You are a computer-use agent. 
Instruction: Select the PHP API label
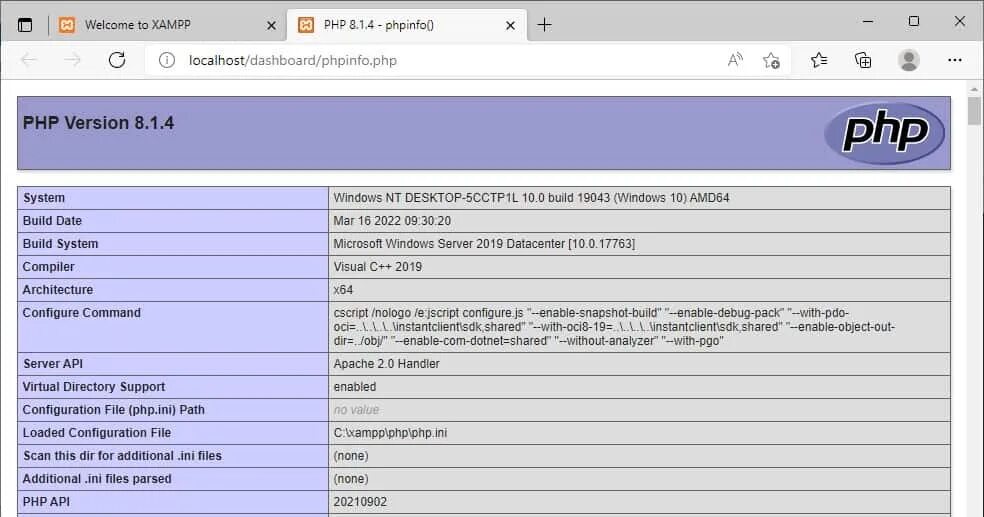[x=46, y=502]
